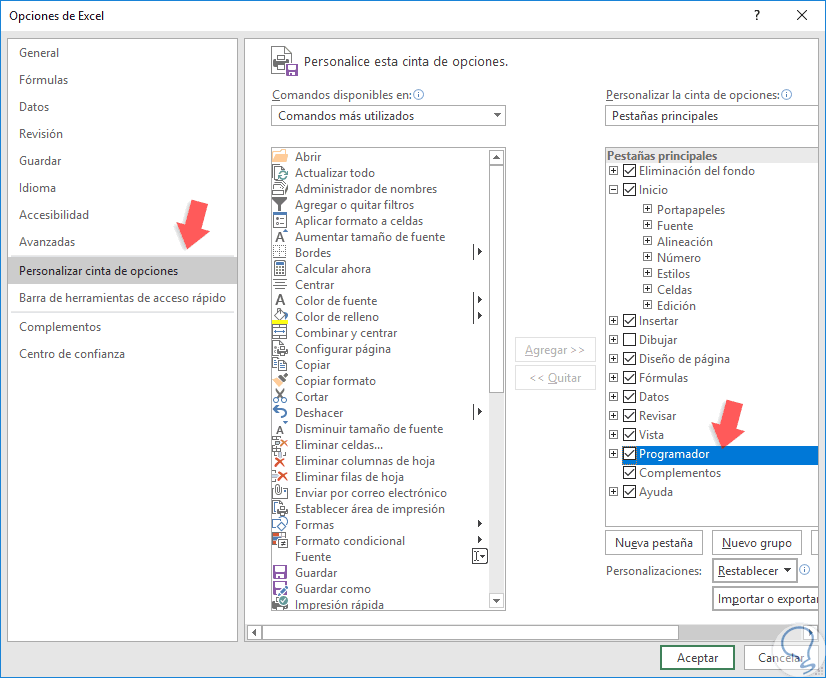Click the Aumentar tamaño de fuente icon
This screenshot has height=678, width=826.
tap(280, 237)
